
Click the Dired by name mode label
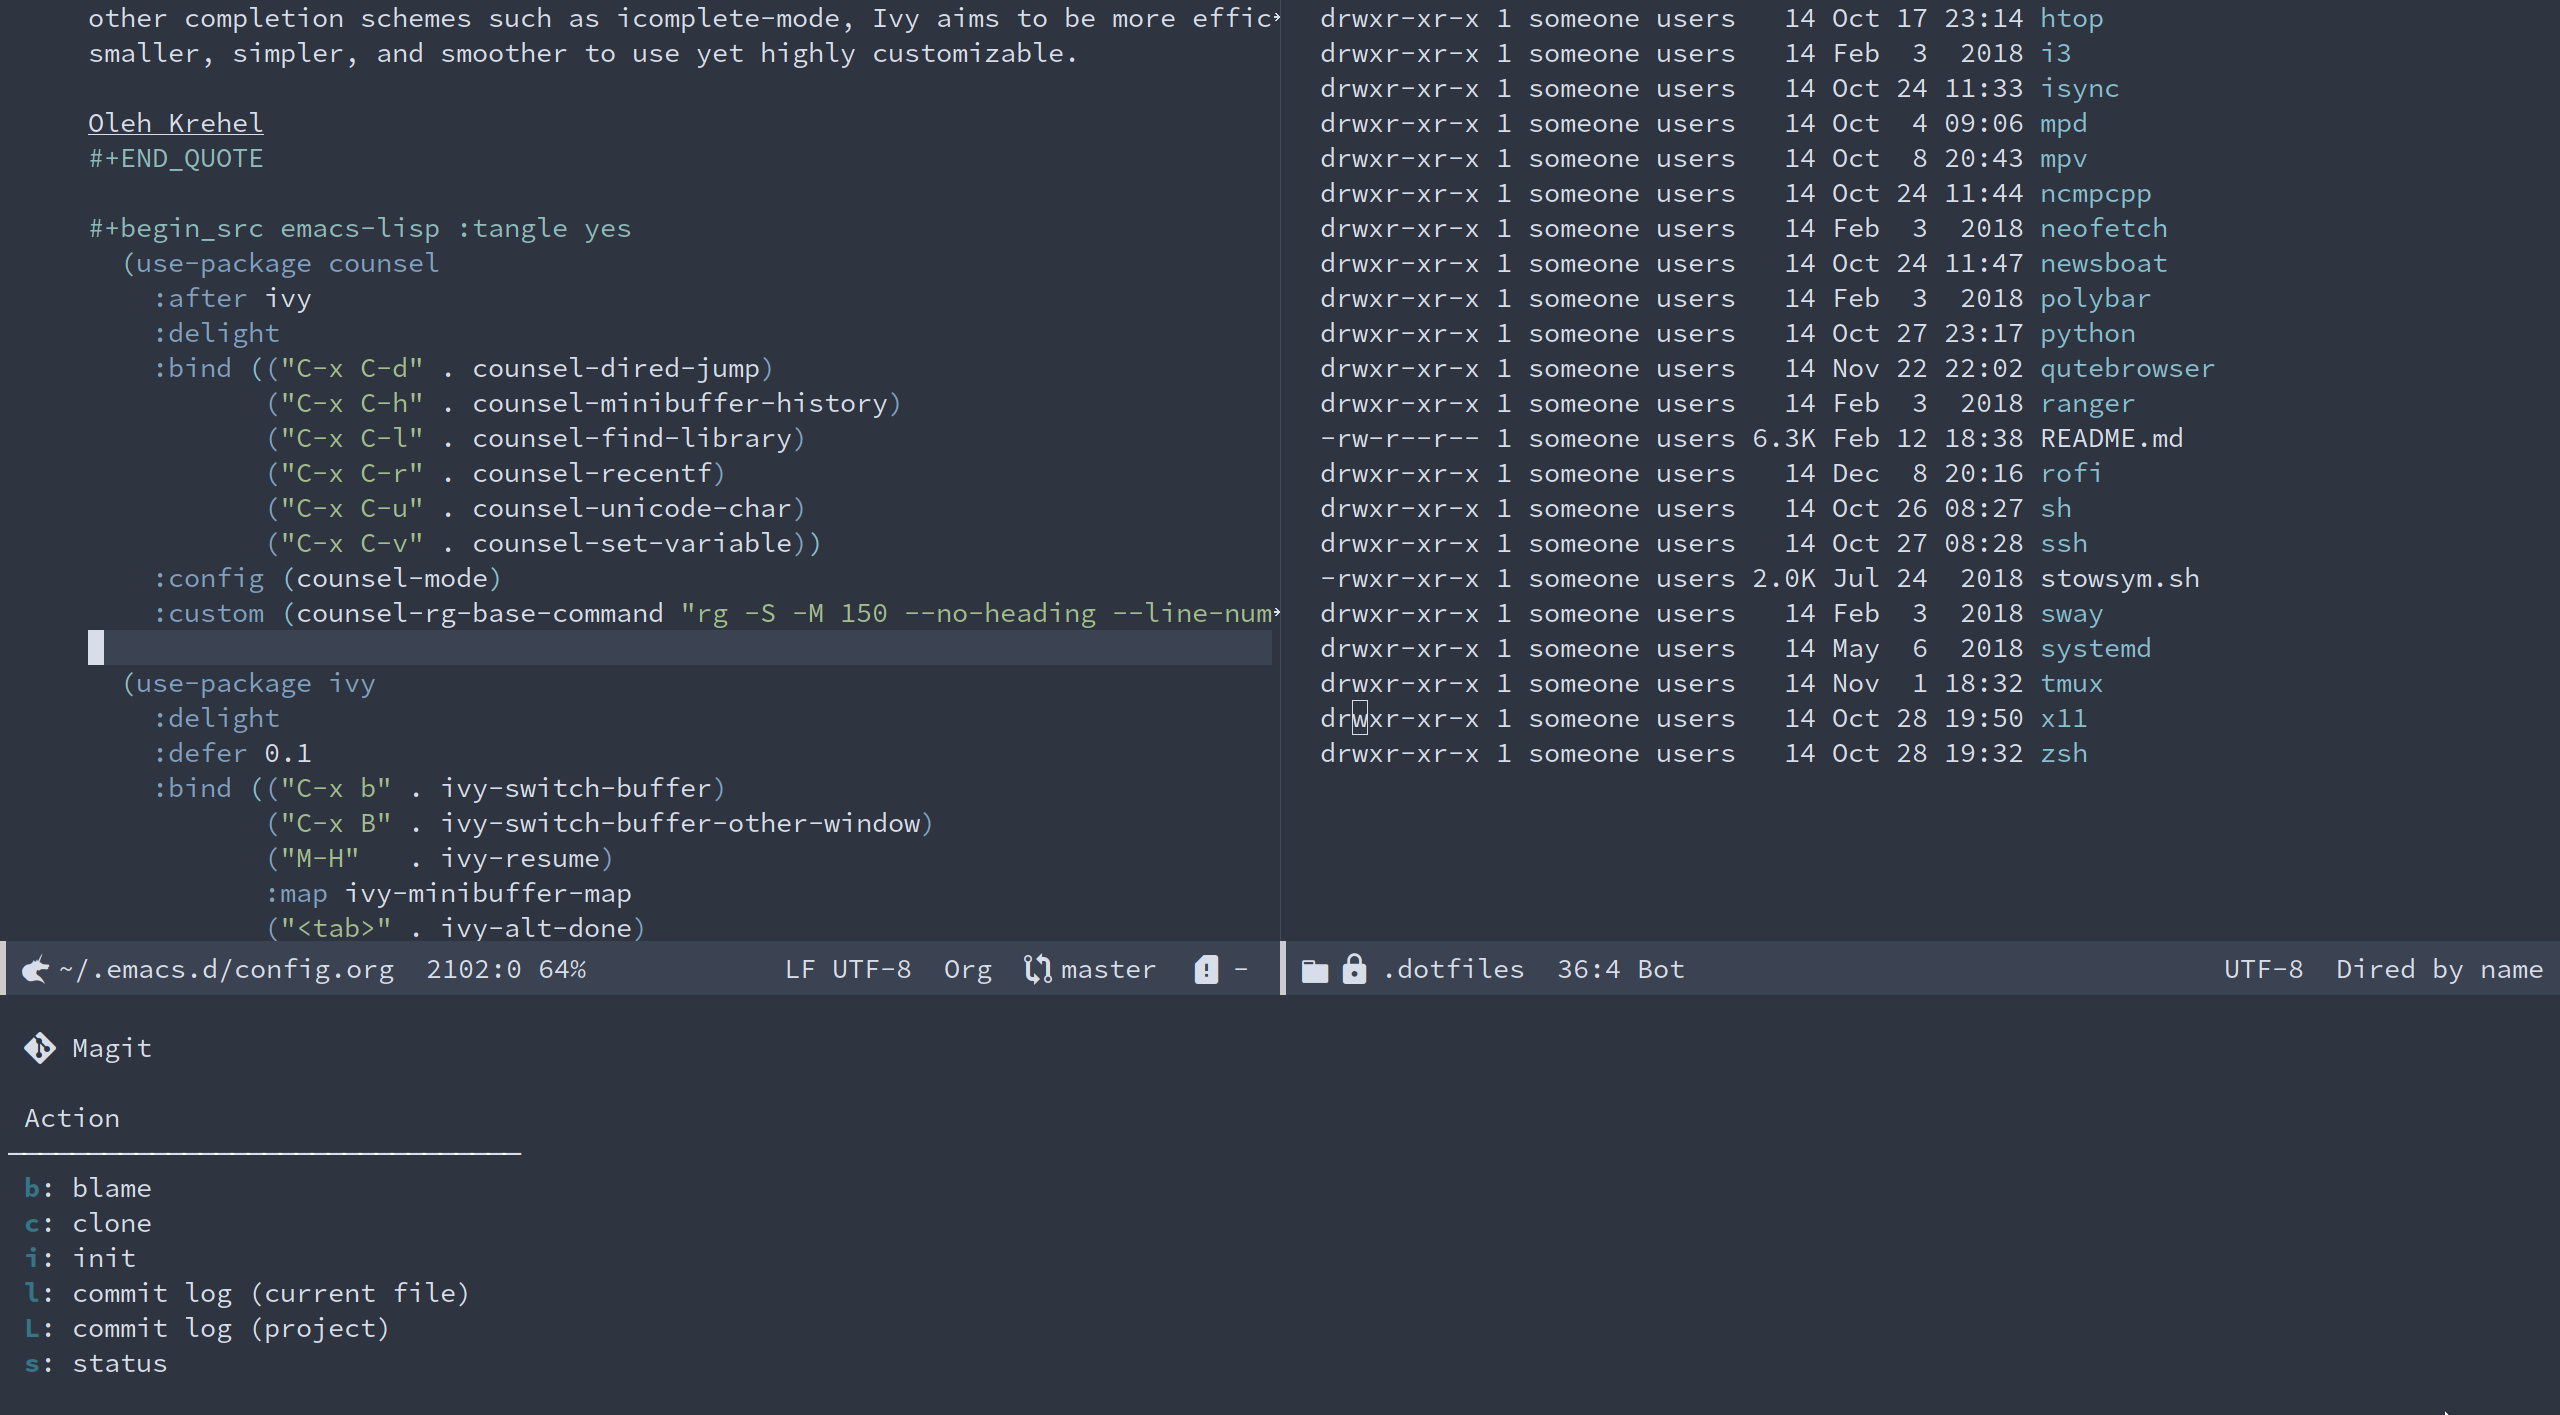(2438, 969)
